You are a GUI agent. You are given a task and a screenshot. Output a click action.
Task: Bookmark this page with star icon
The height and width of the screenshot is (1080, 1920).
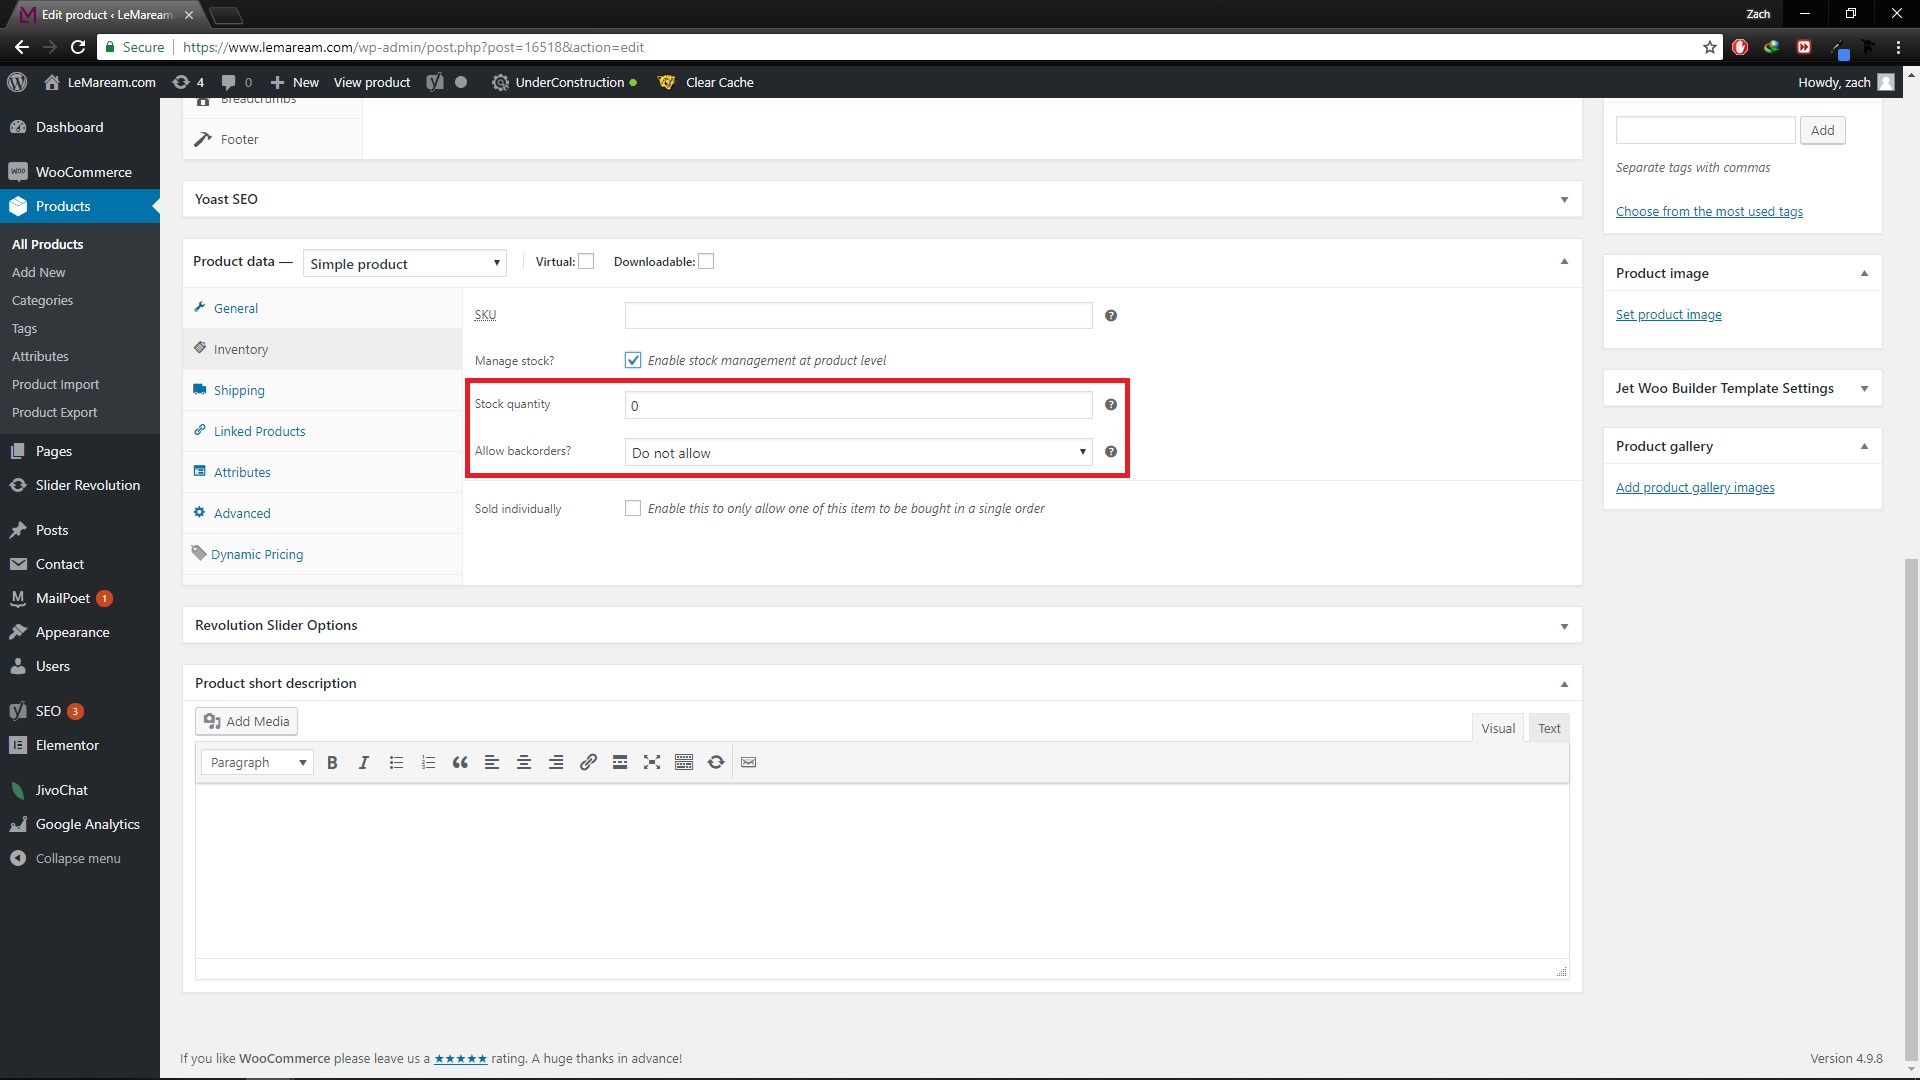click(x=1710, y=47)
